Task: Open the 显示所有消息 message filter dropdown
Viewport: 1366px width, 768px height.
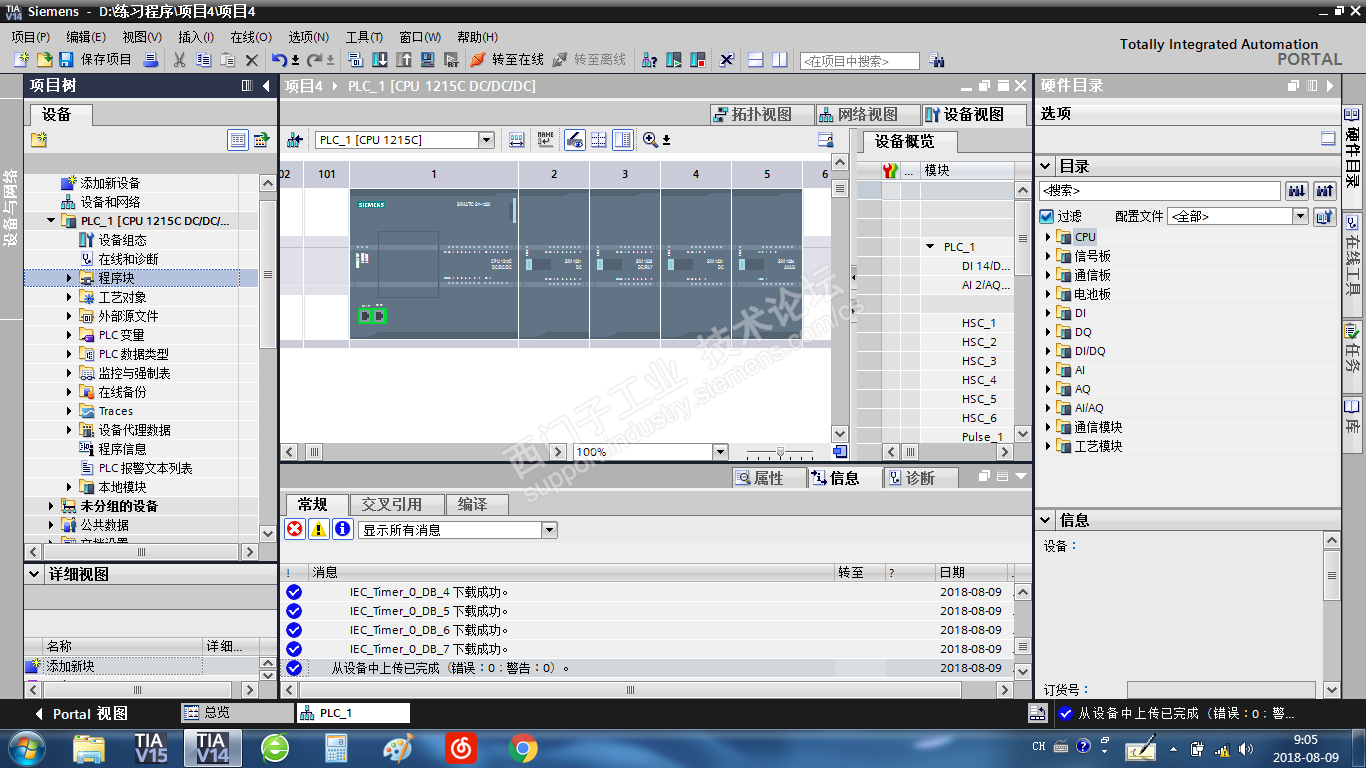Action: (549, 530)
